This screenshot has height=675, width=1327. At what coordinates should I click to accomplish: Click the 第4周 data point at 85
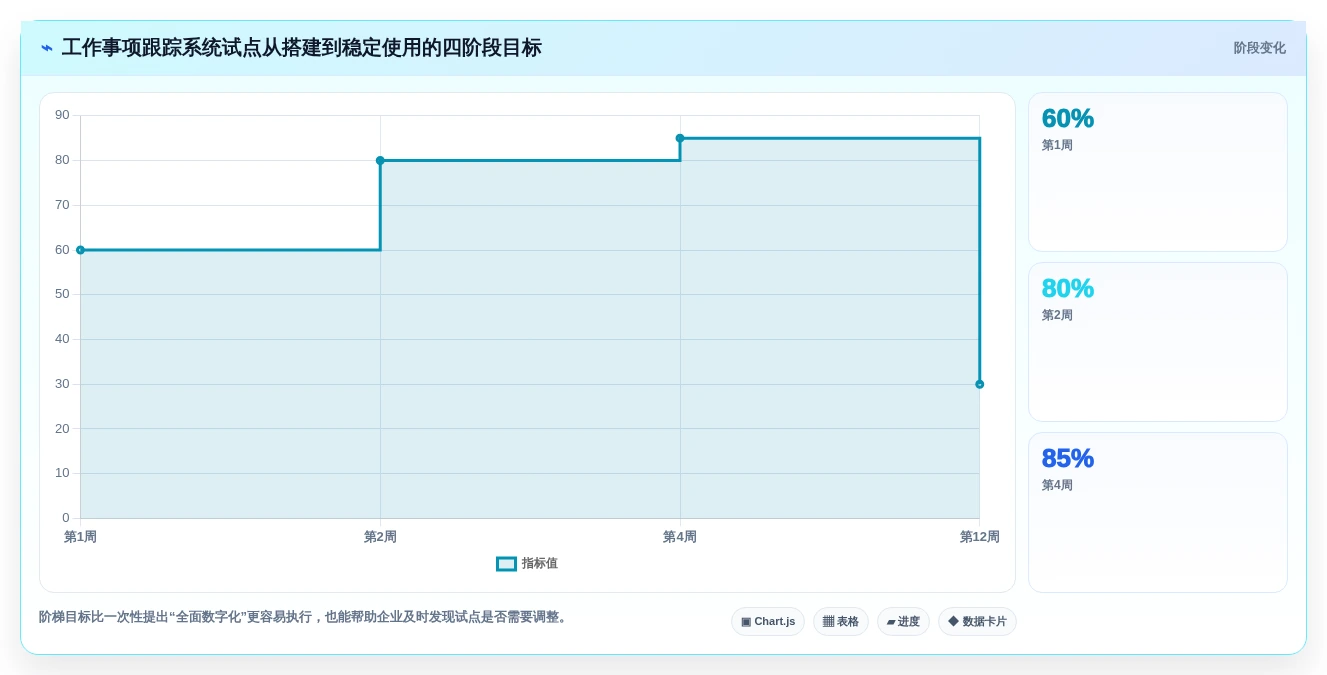pos(680,138)
